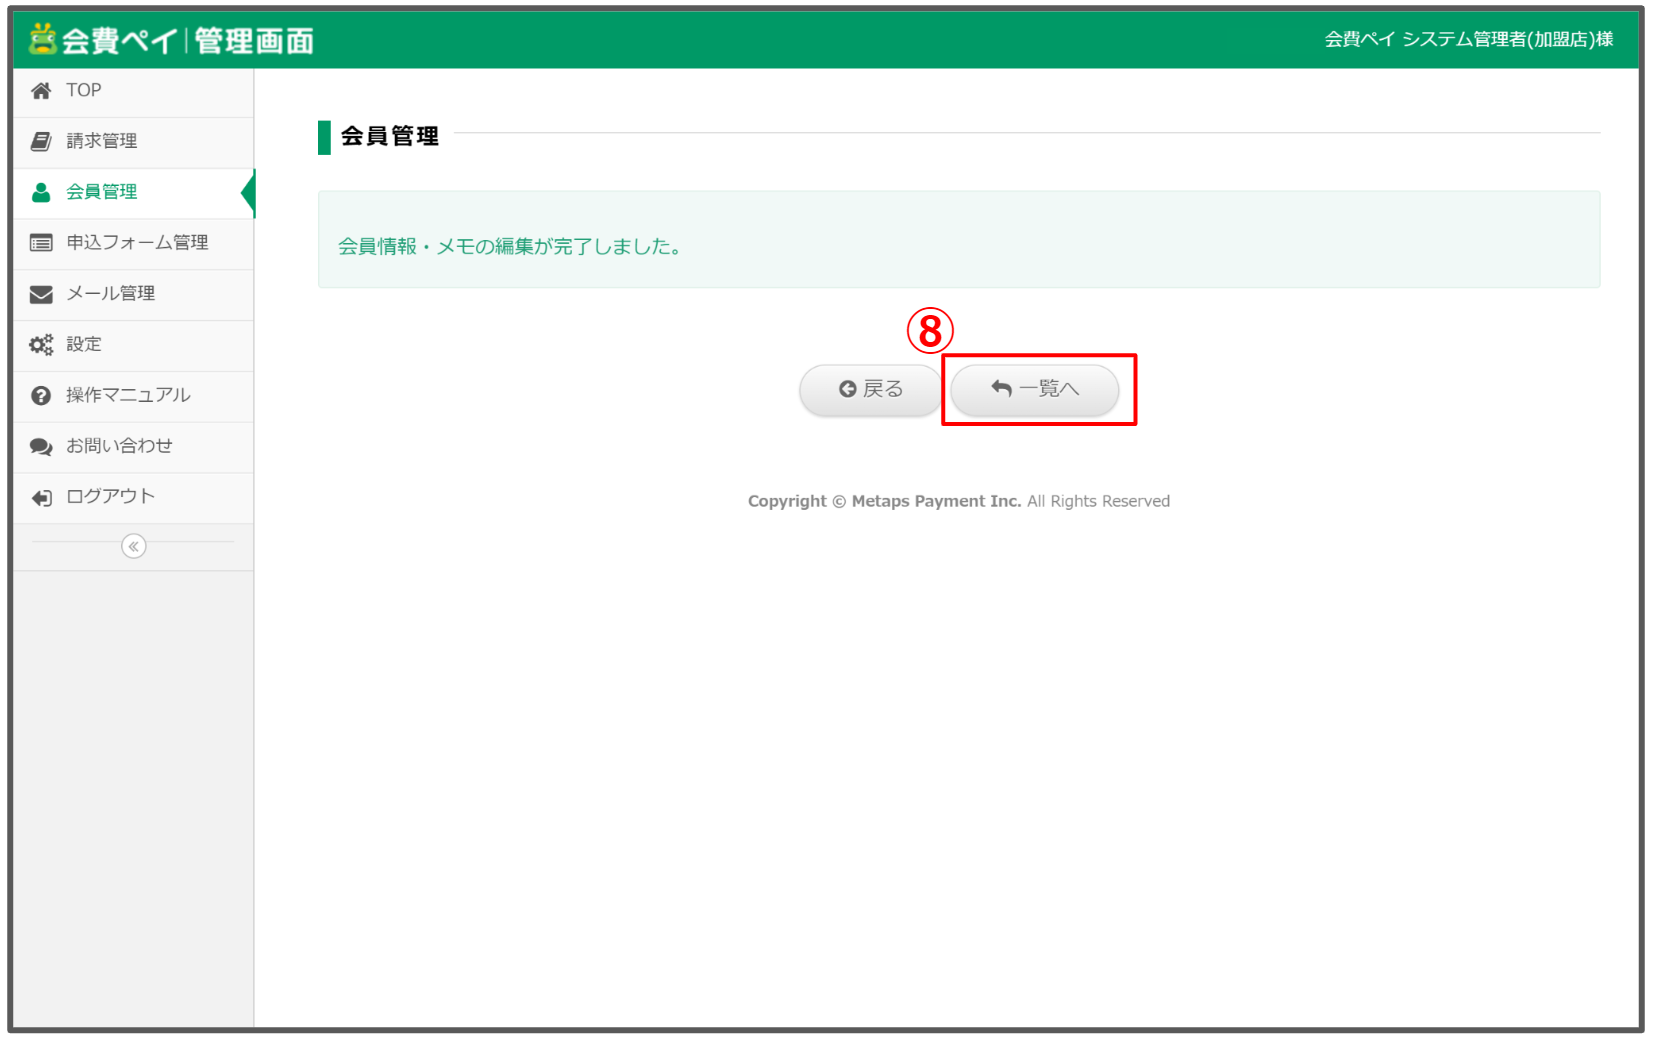Select 申込フォーム管理 in the sidebar
This screenshot has height=1042, width=1654.
point(137,243)
